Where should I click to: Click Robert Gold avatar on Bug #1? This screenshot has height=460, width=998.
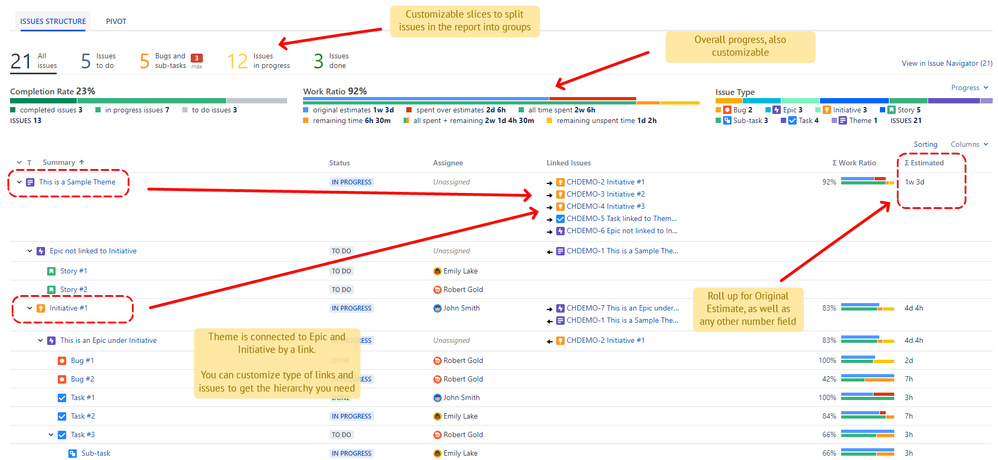tap(437, 360)
